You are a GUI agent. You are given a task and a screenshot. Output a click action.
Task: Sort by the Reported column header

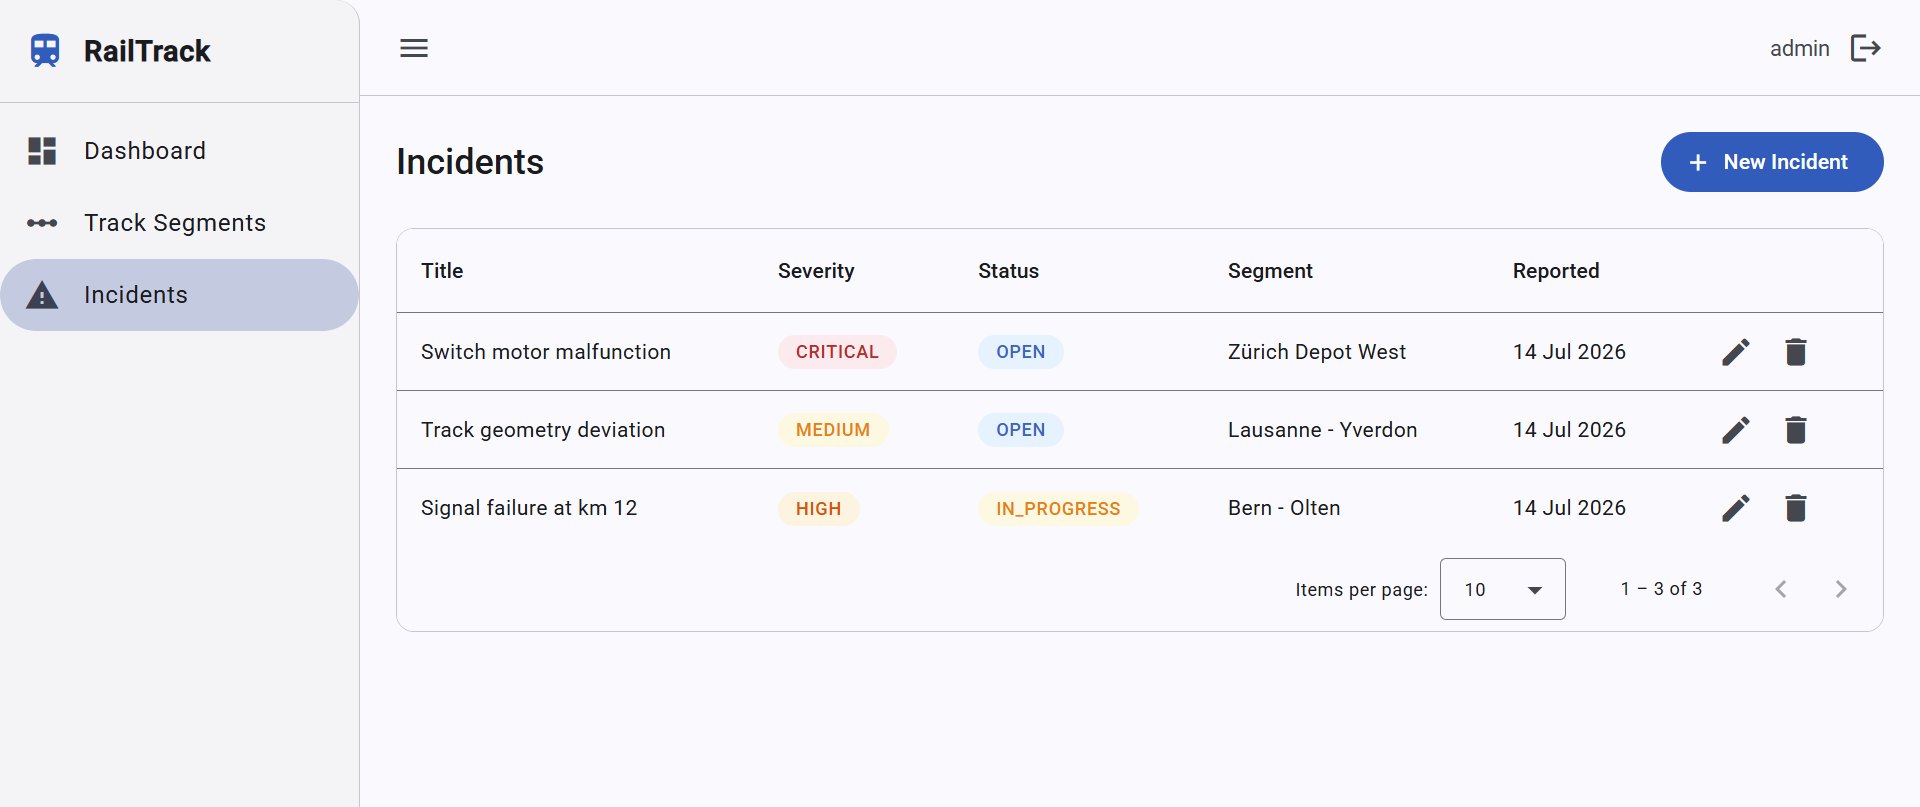(x=1556, y=271)
